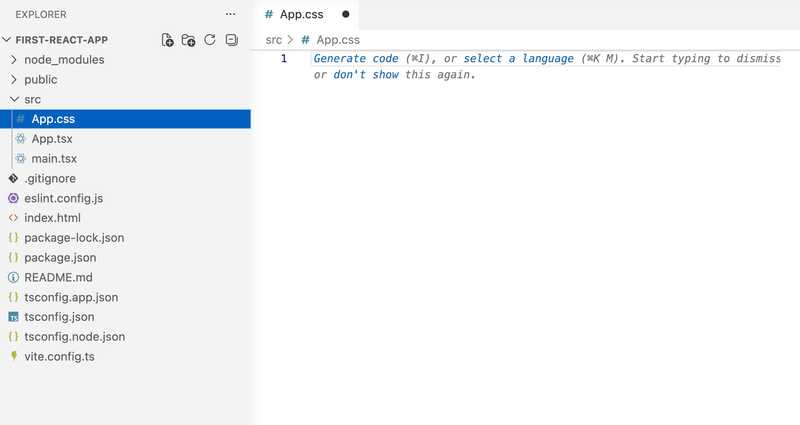Click the New File icon in Explorer
Image resolution: width=800 pixels, height=425 pixels.
[x=167, y=40]
